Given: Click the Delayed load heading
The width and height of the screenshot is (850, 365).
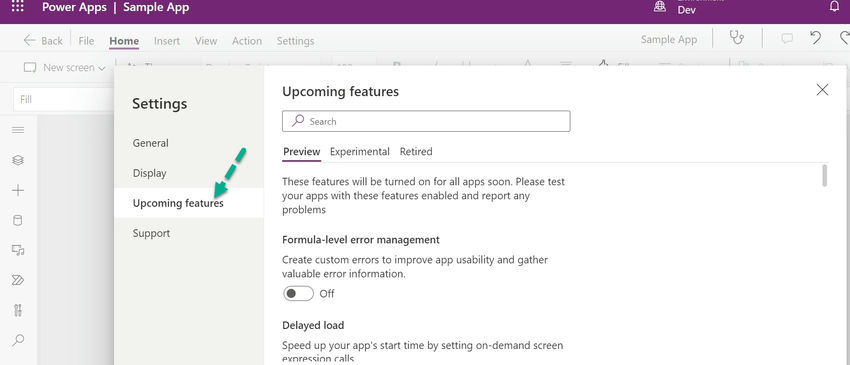Looking at the screenshot, I should click(x=313, y=325).
